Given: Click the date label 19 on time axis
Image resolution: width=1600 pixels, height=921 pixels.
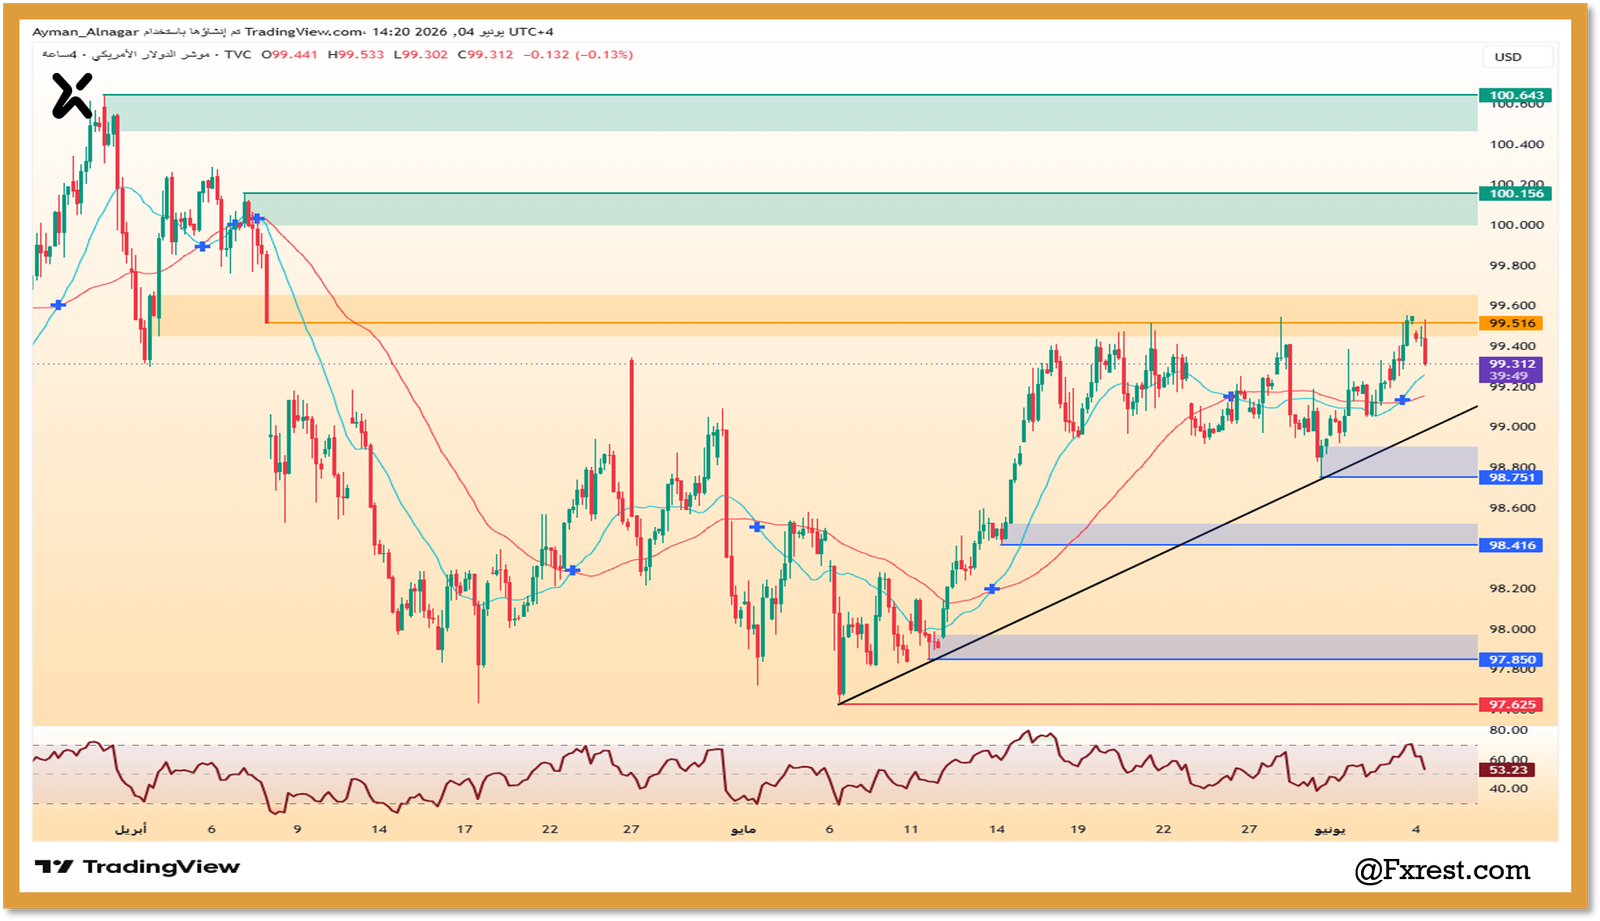Looking at the screenshot, I should [1078, 829].
